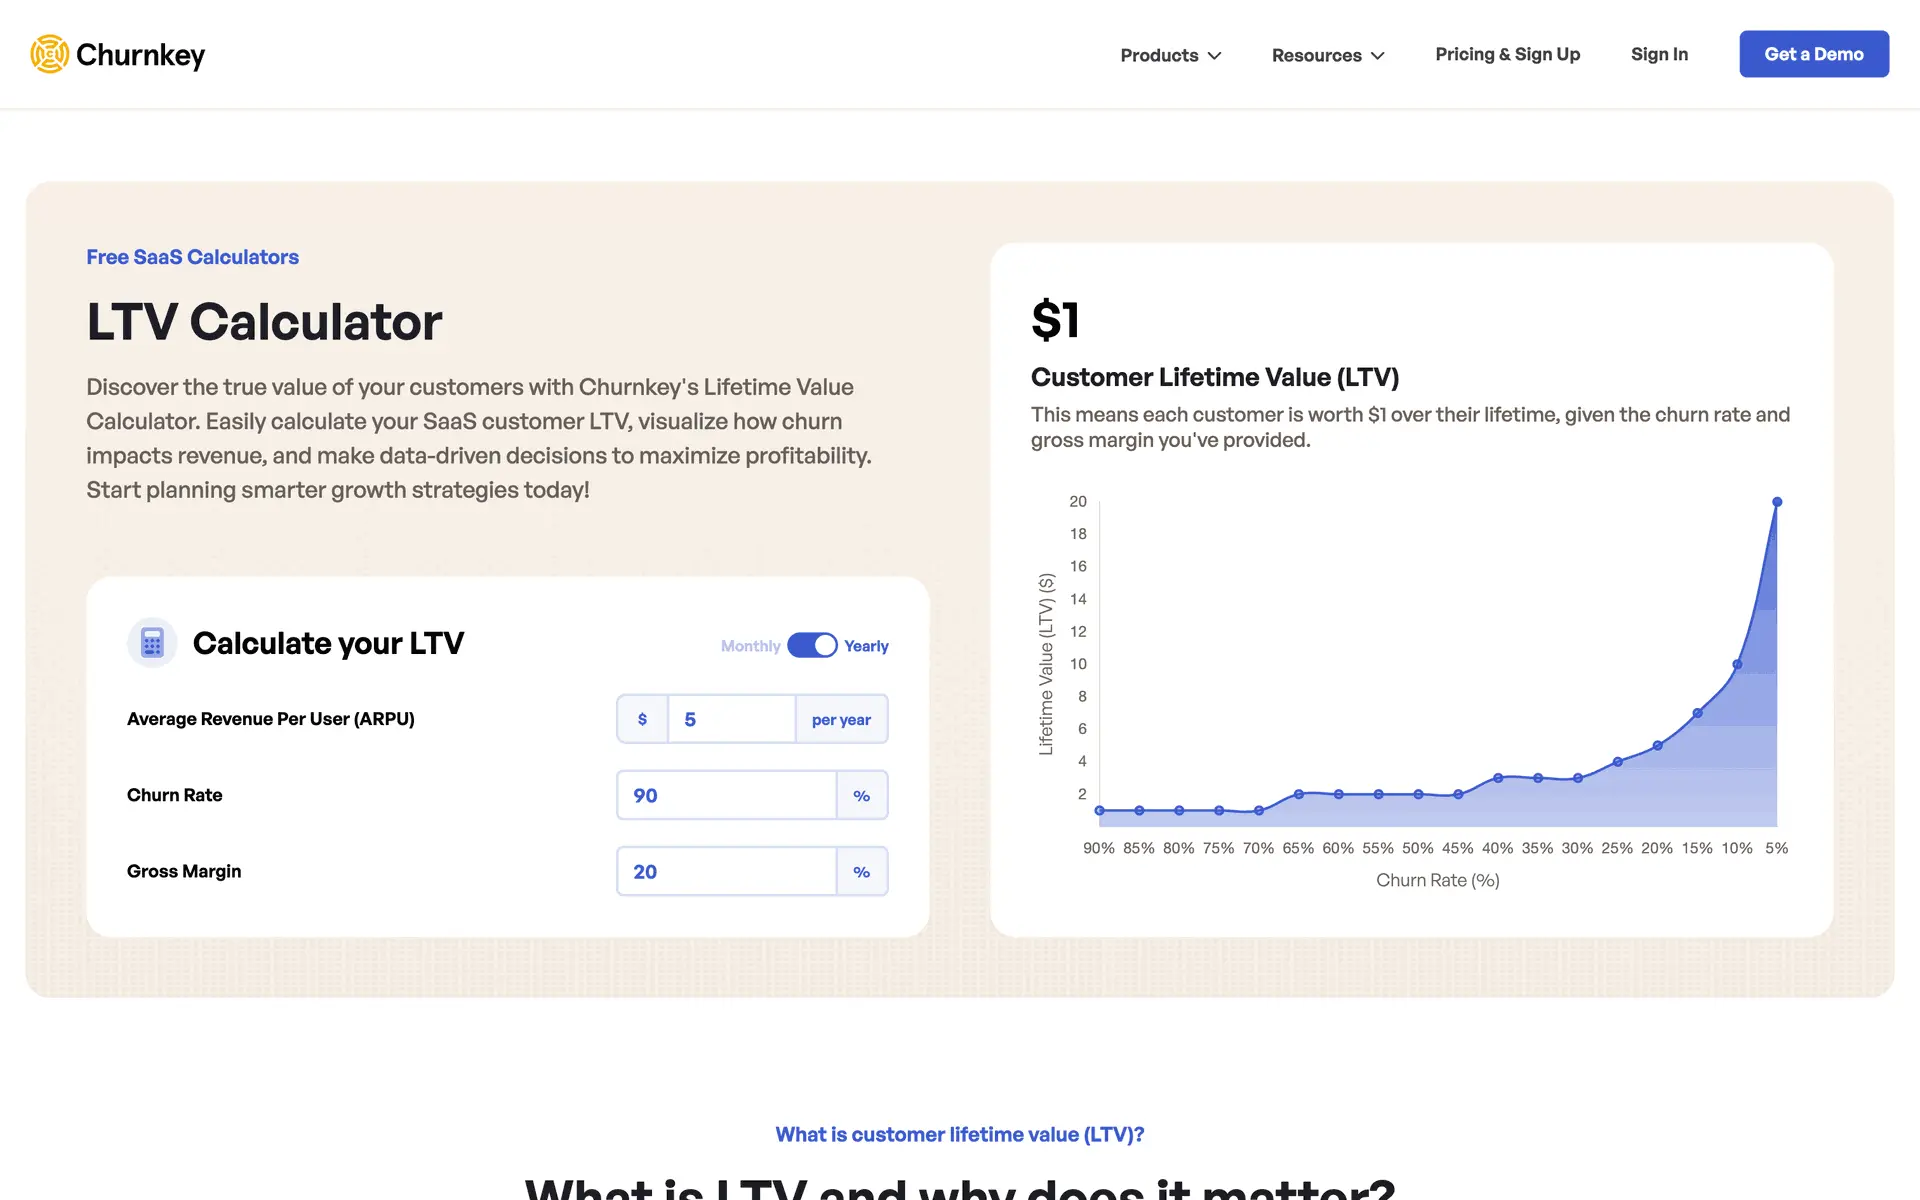Click the Churnkey logo icon
The image size is (1920, 1200).
click(x=49, y=54)
